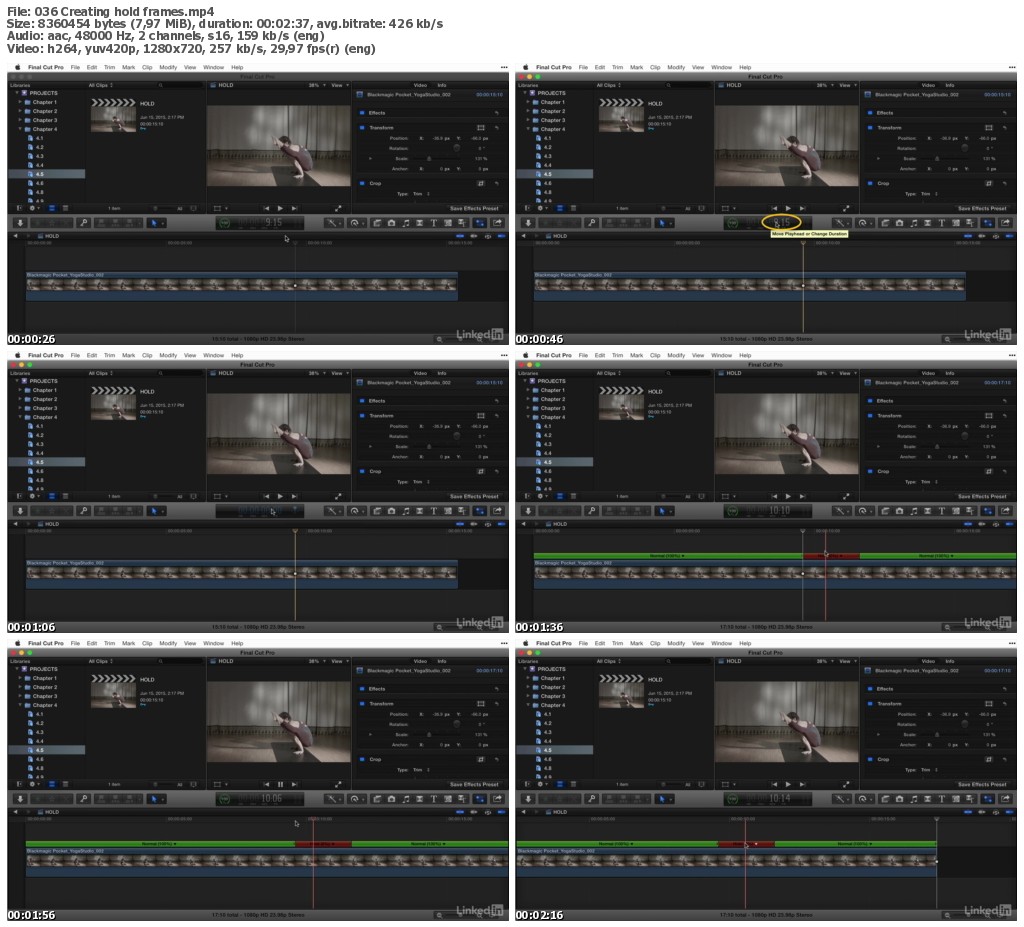Open Themes browser in 00:02:16 frame
1024x927 pixels.
click(970, 799)
